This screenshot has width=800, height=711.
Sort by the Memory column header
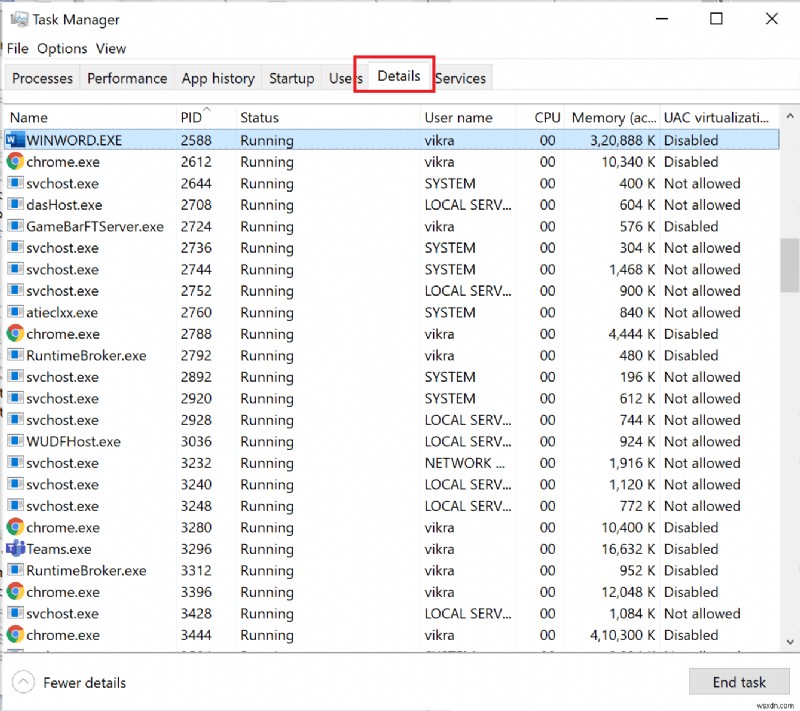click(612, 117)
